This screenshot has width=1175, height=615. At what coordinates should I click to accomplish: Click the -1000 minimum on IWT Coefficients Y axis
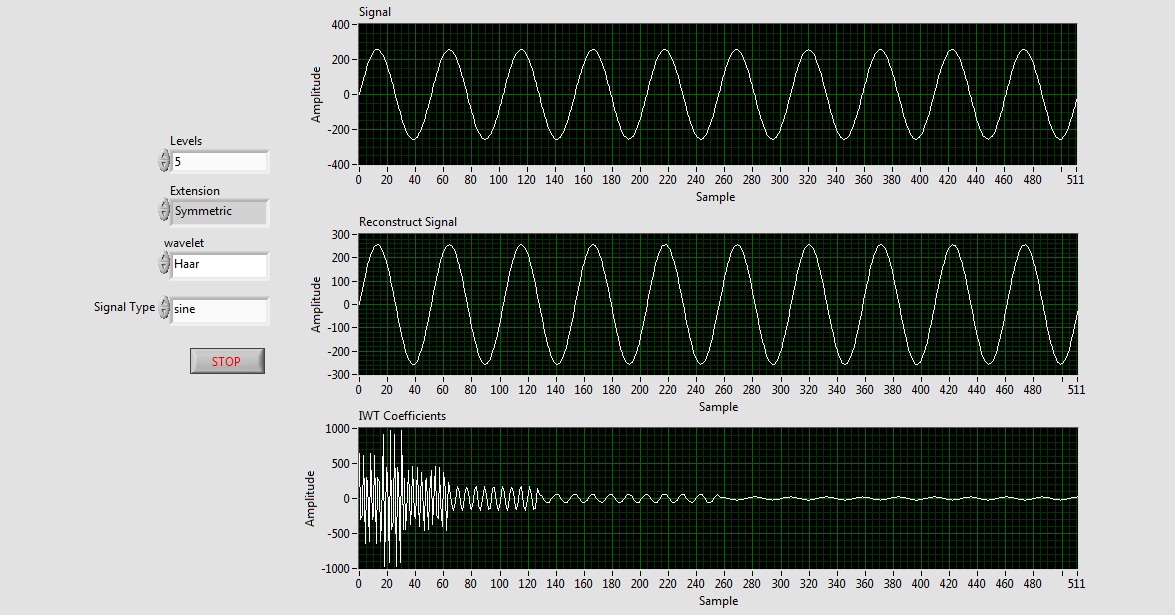[x=335, y=569]
